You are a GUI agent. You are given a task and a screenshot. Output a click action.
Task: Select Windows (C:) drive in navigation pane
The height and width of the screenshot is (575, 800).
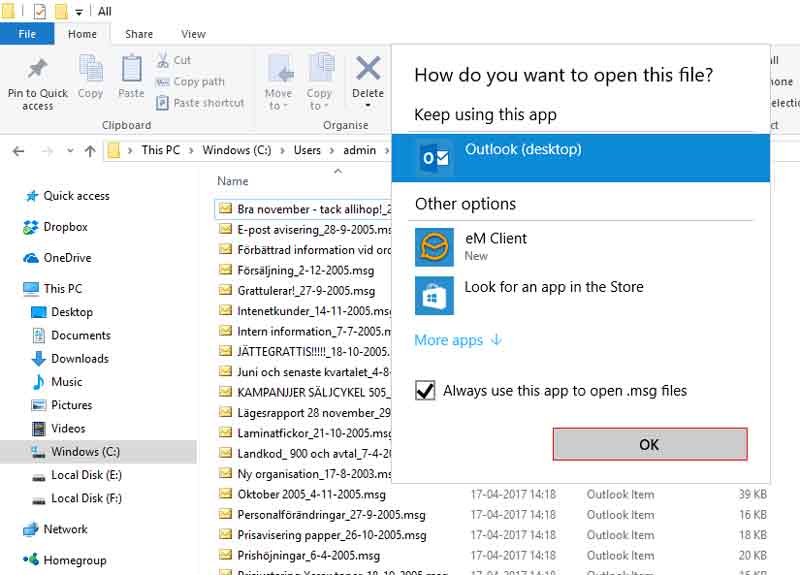pyautogui.click(x=98, y=452)
